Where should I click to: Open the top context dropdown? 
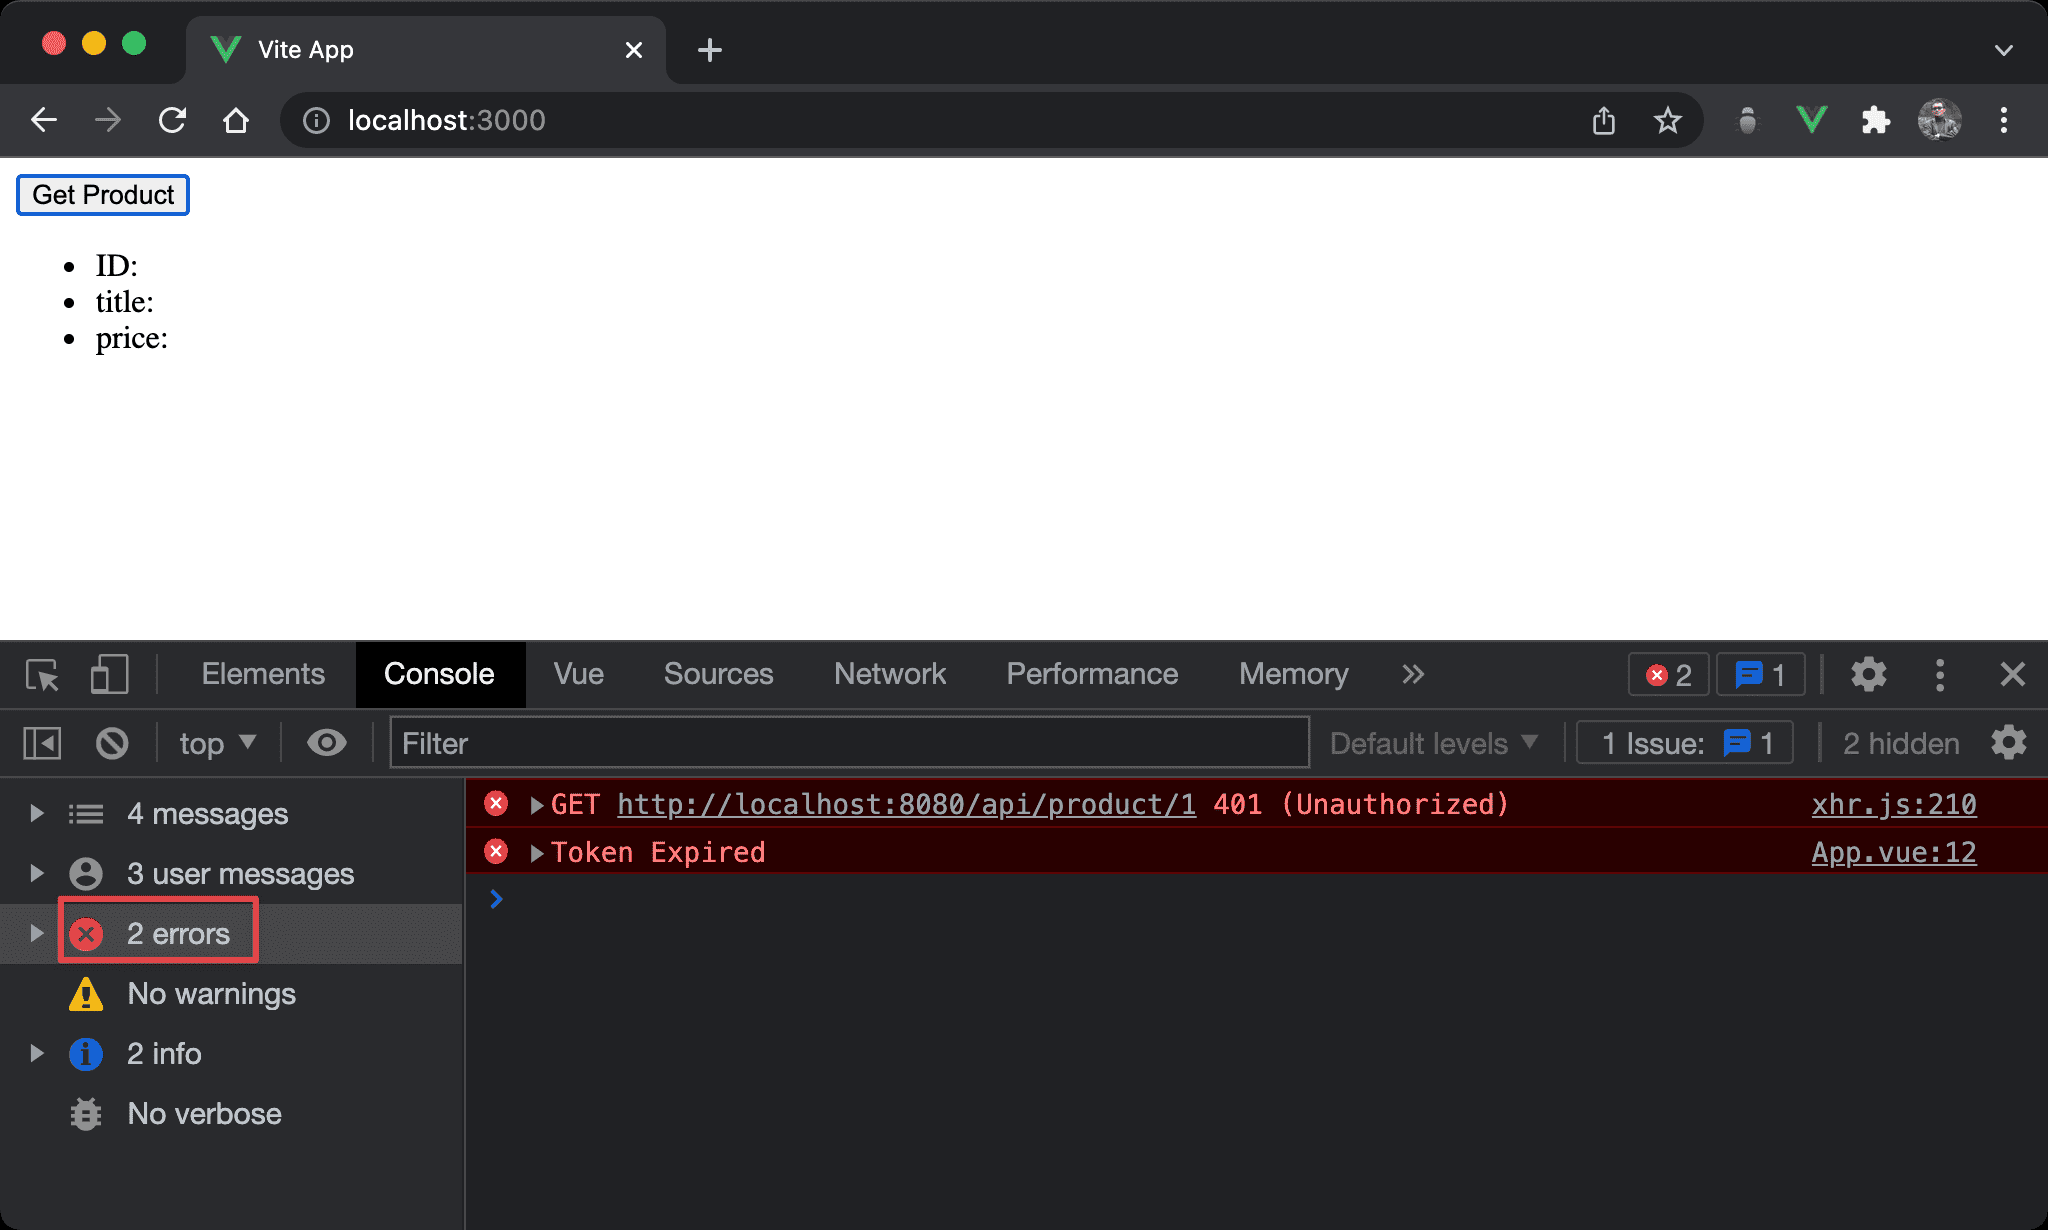[x=218, y=744]
